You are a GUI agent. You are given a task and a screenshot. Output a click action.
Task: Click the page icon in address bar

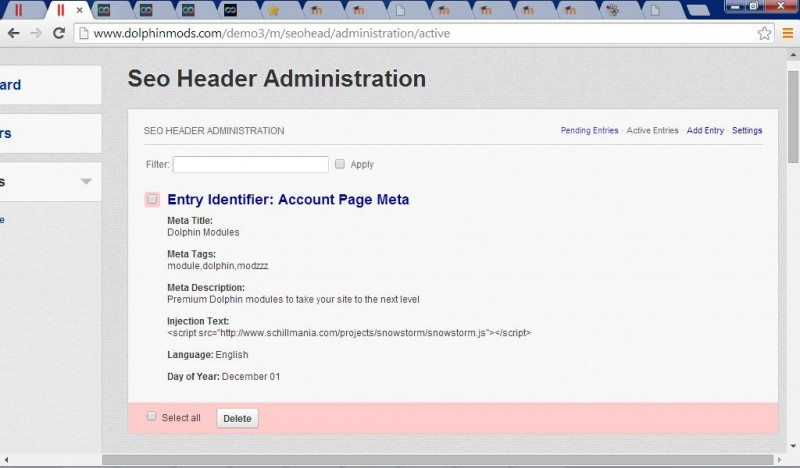pyautogui.click(x=84, y=33)
